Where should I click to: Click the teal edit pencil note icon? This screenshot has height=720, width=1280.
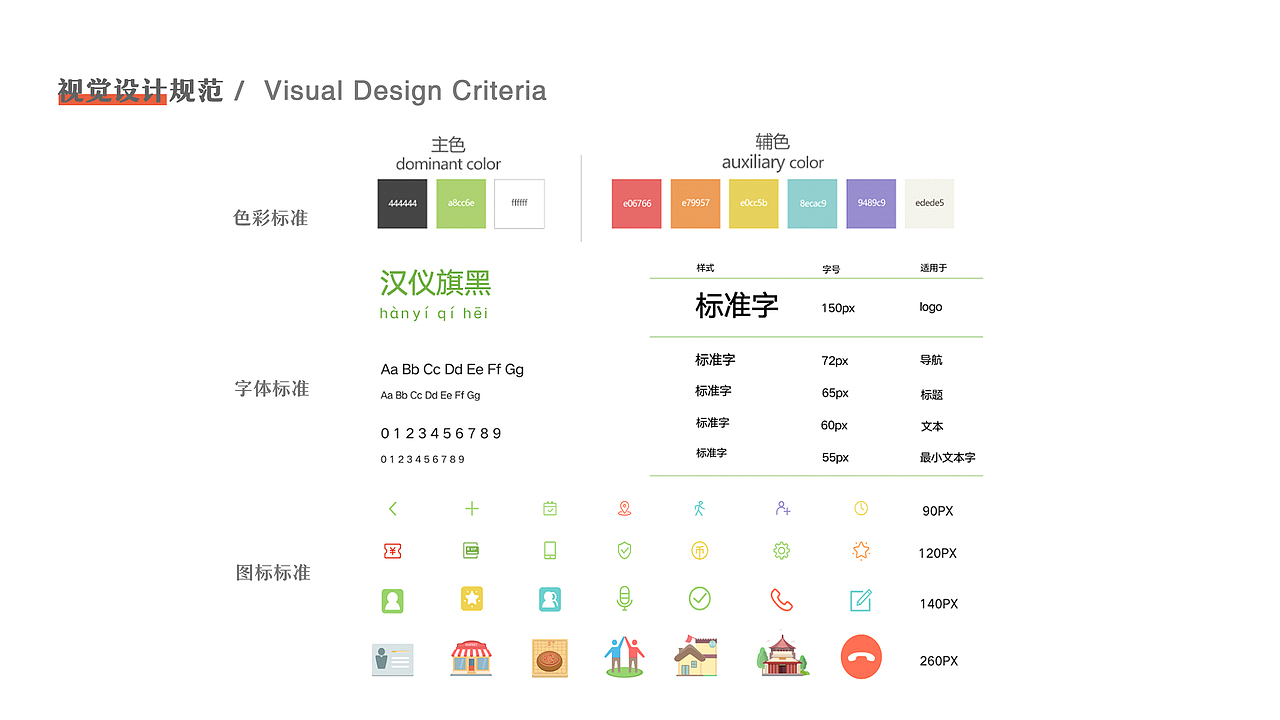[861, 600]
